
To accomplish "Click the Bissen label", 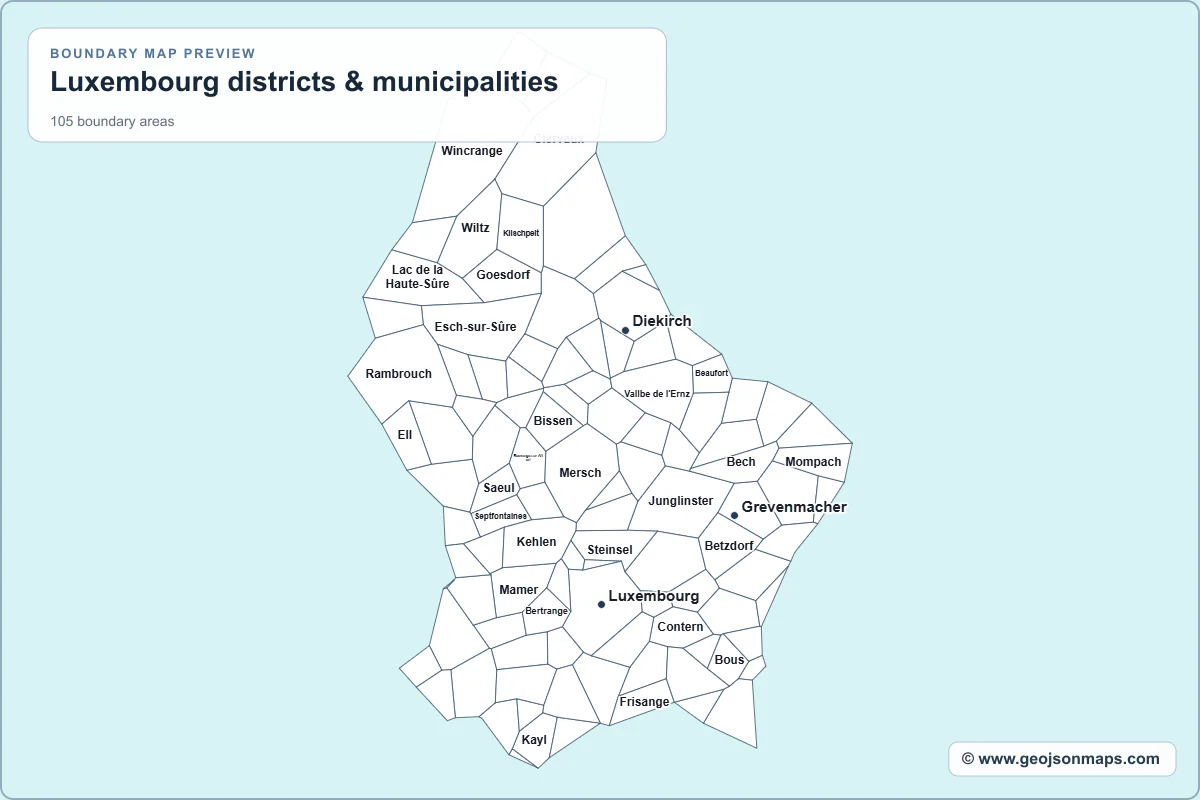I will 553,421.
